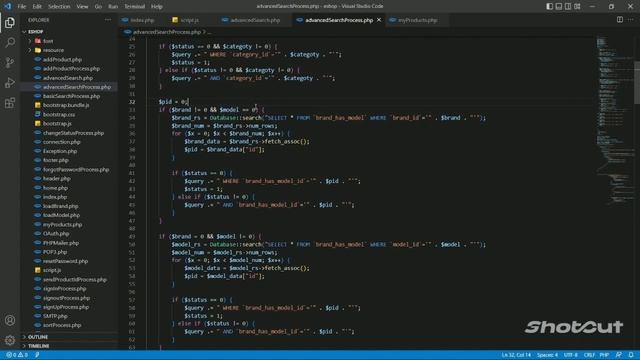Image resolution: width=640 pixels, height=360 pixels.
Task: Switch to the myProducts.php tab
Action: point(418,20)
